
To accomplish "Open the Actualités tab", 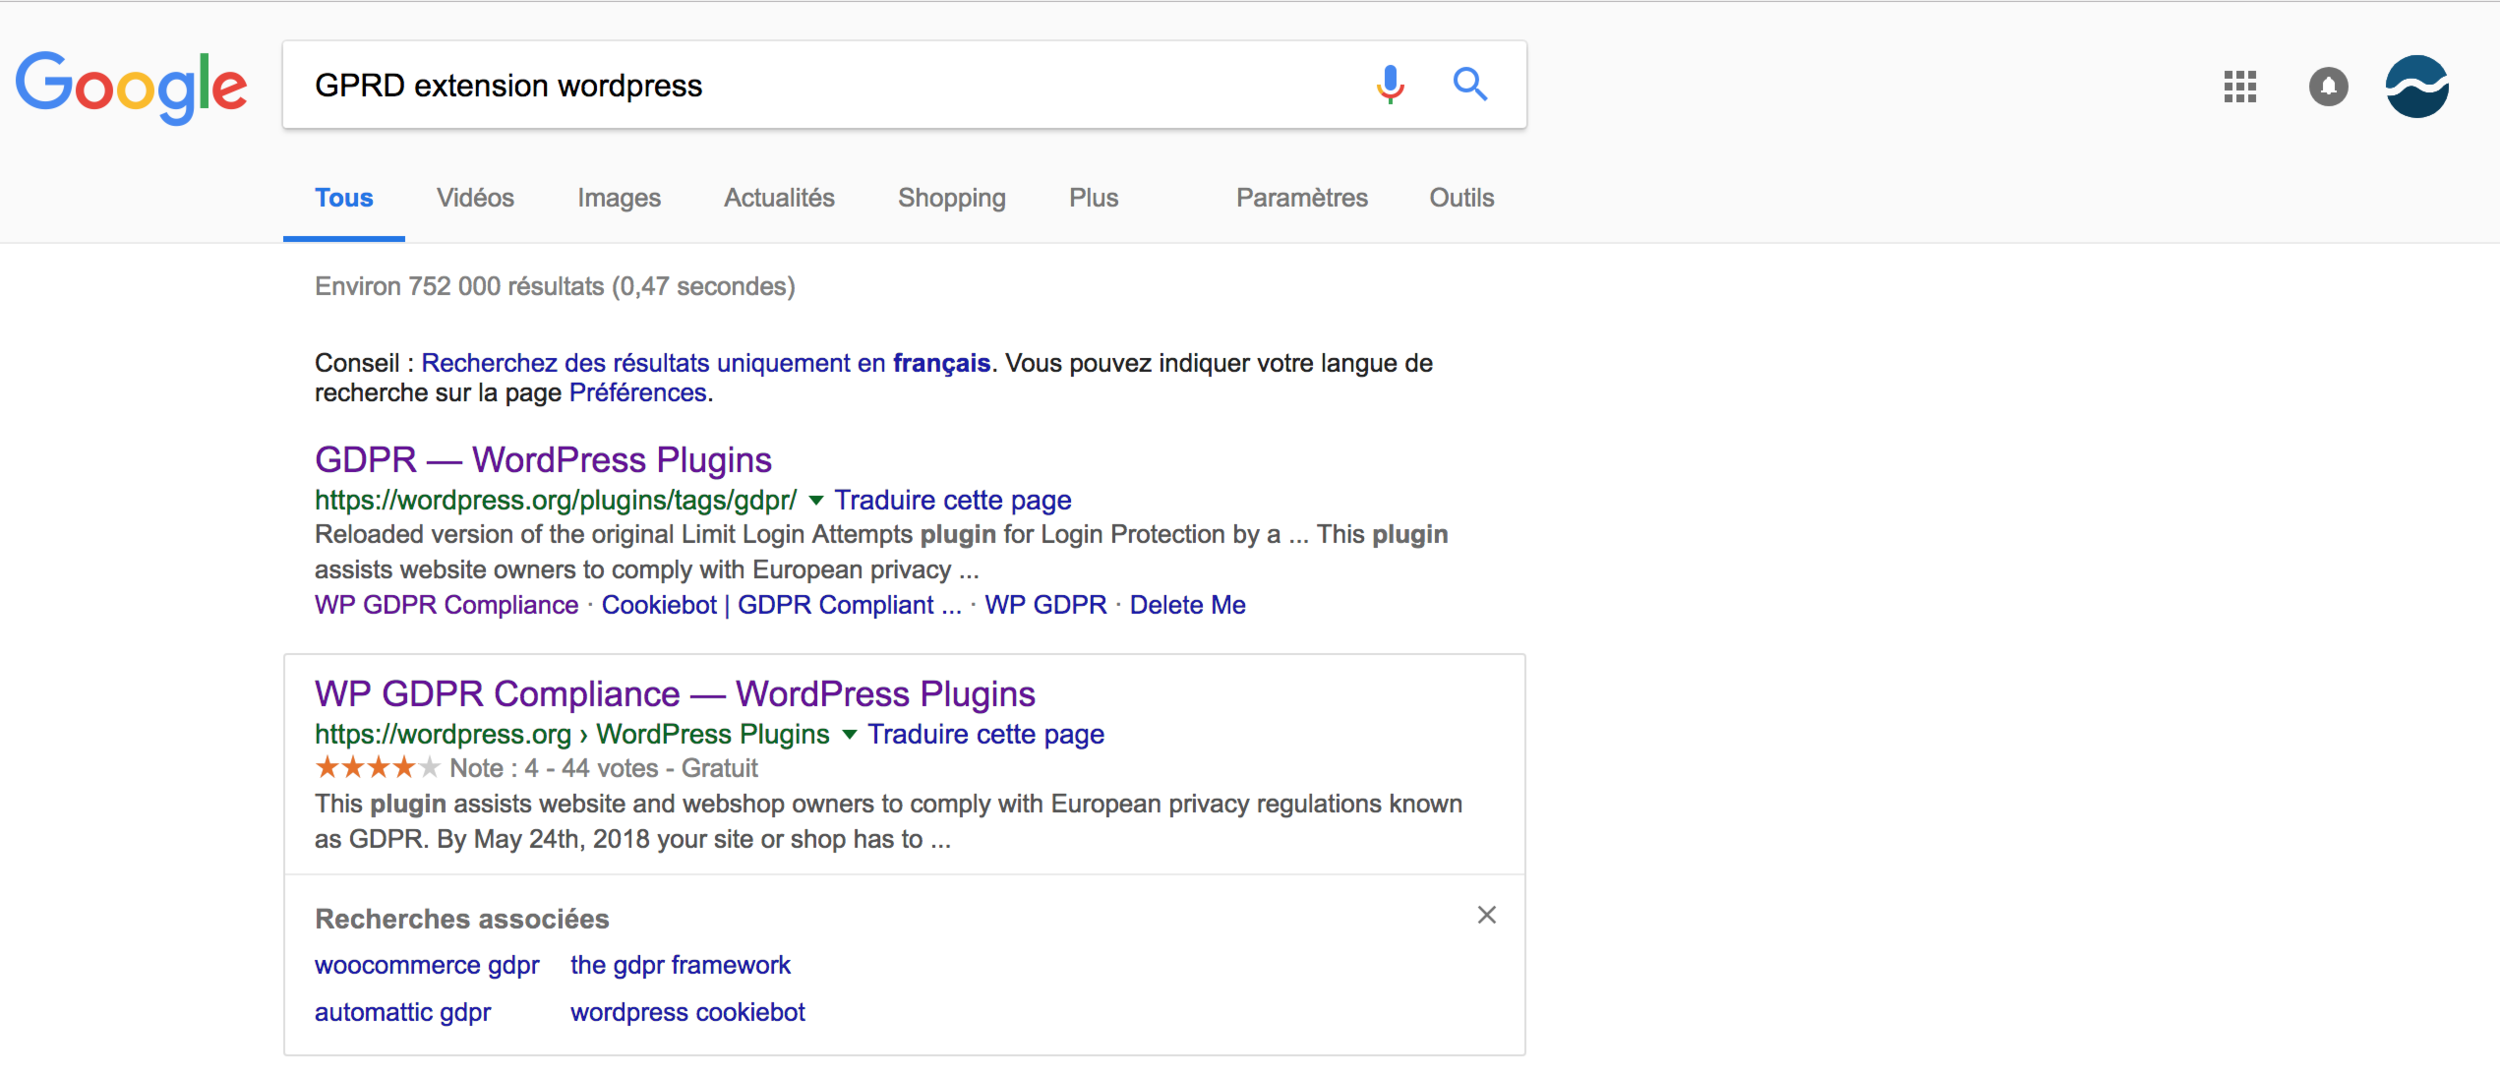I will [x=779, y=198].
